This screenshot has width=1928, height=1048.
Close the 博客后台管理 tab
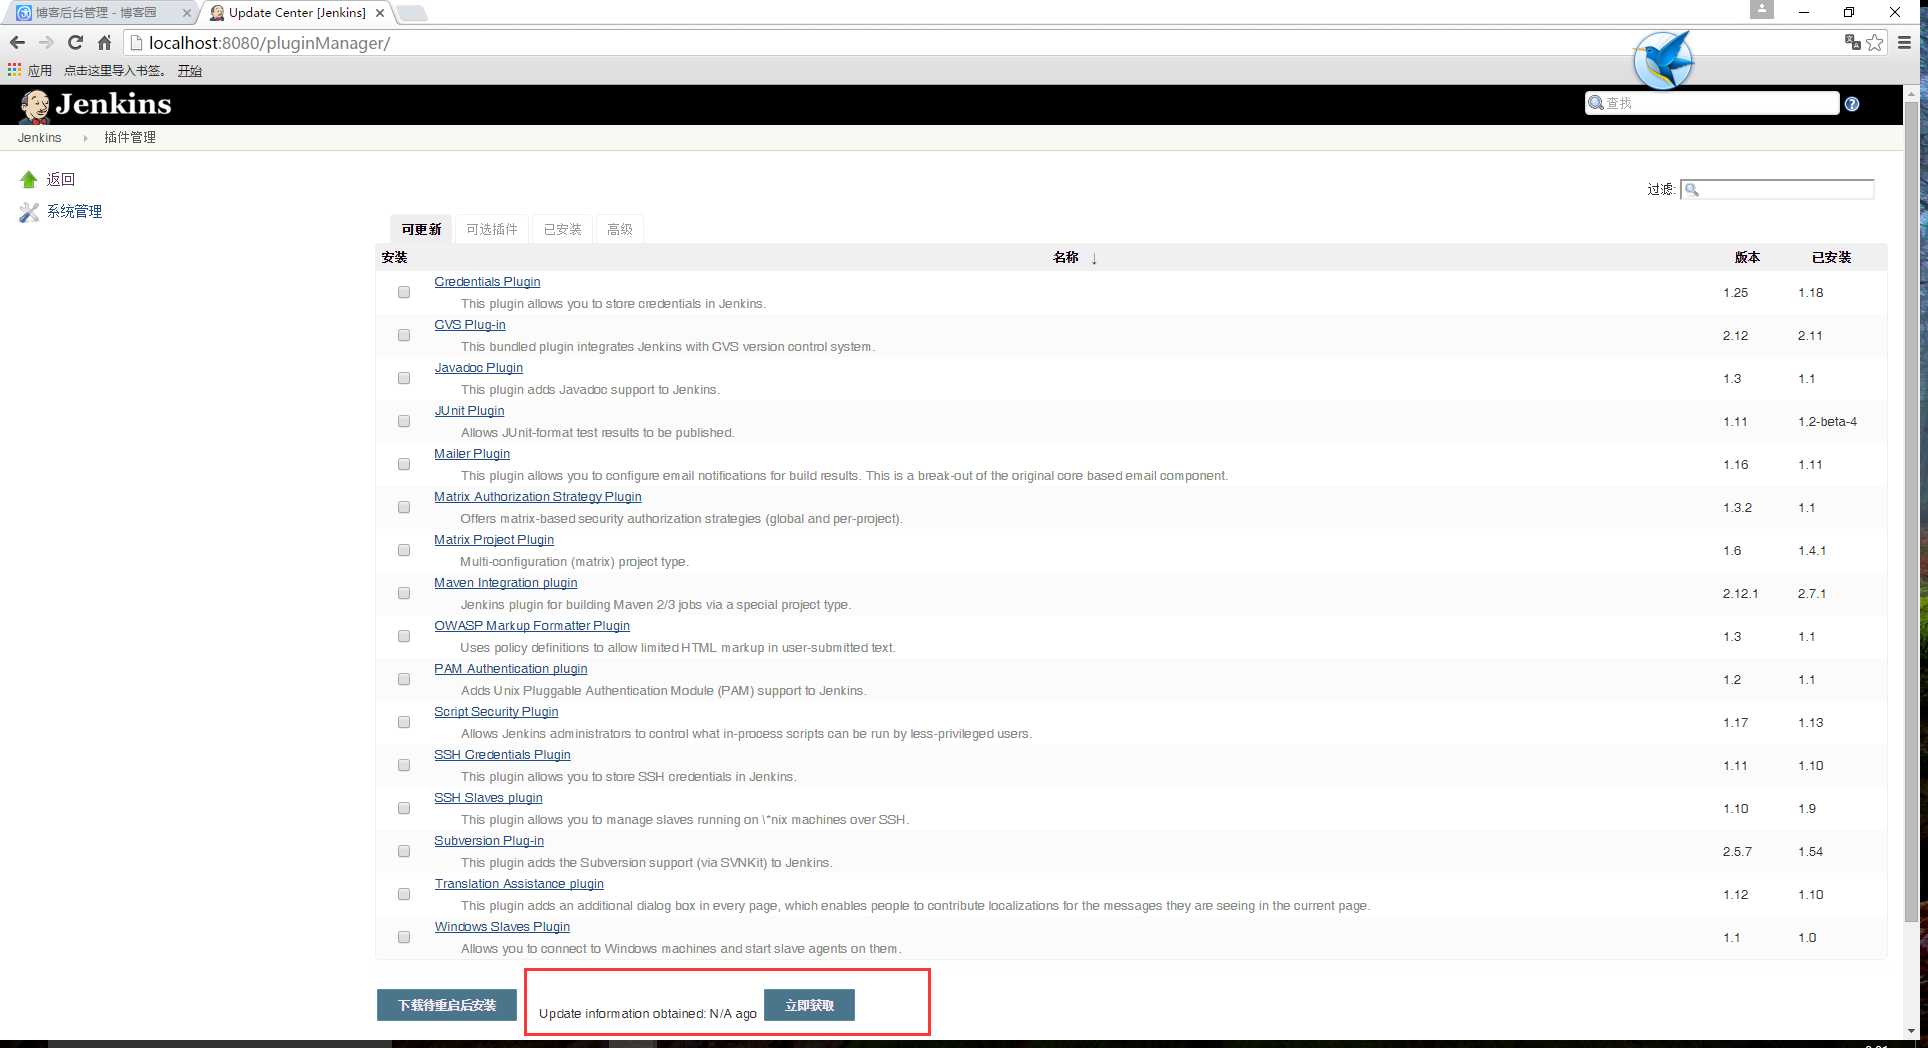(186, 13)
